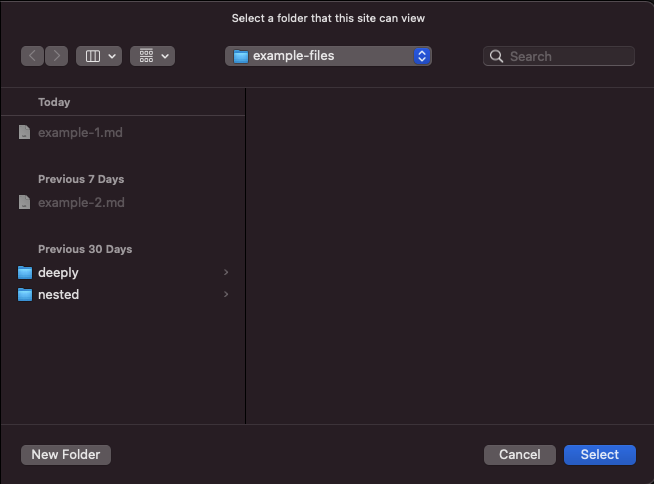Click the document icon for example-1.md

pos(25,132)
